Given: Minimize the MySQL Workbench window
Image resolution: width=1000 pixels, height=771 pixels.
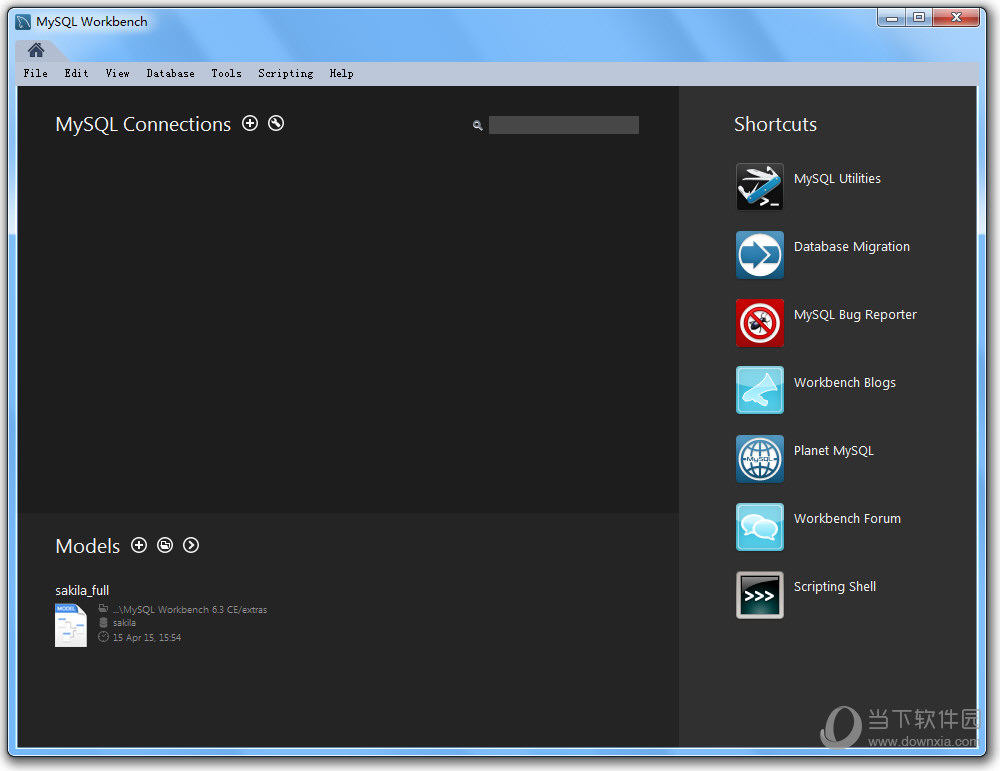Looking at the screenshot, I should pos(892,18).
